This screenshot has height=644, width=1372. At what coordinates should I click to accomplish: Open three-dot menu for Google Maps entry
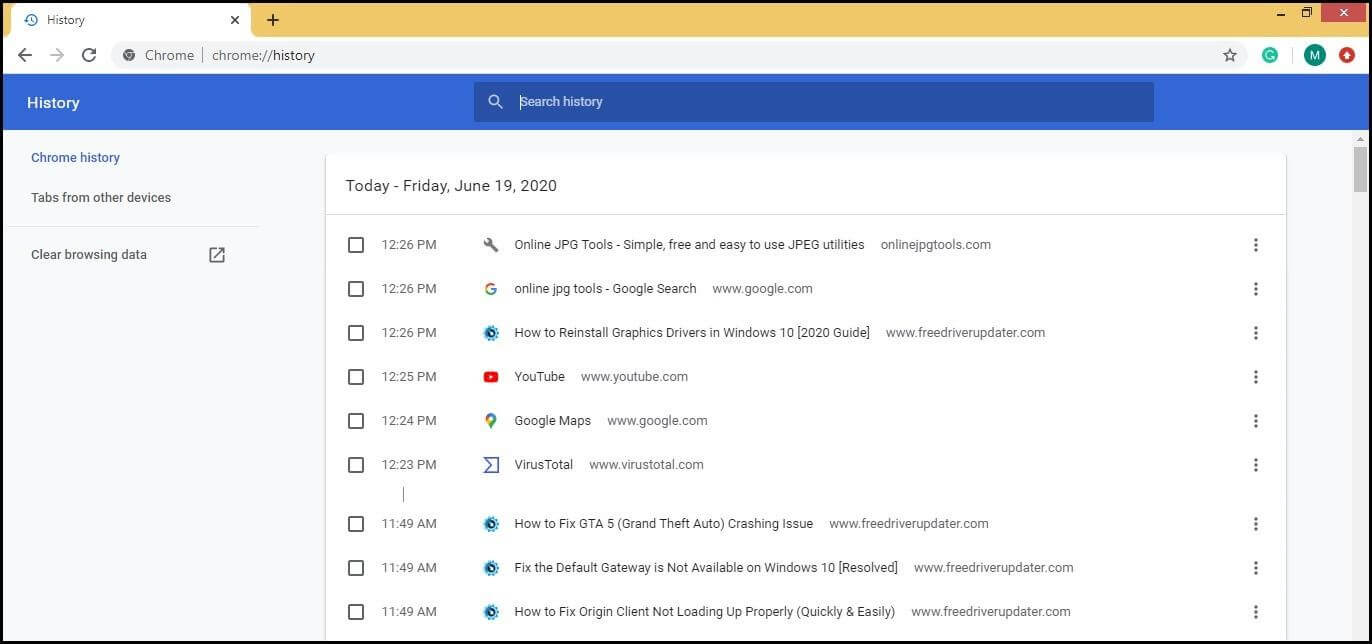1256,421
